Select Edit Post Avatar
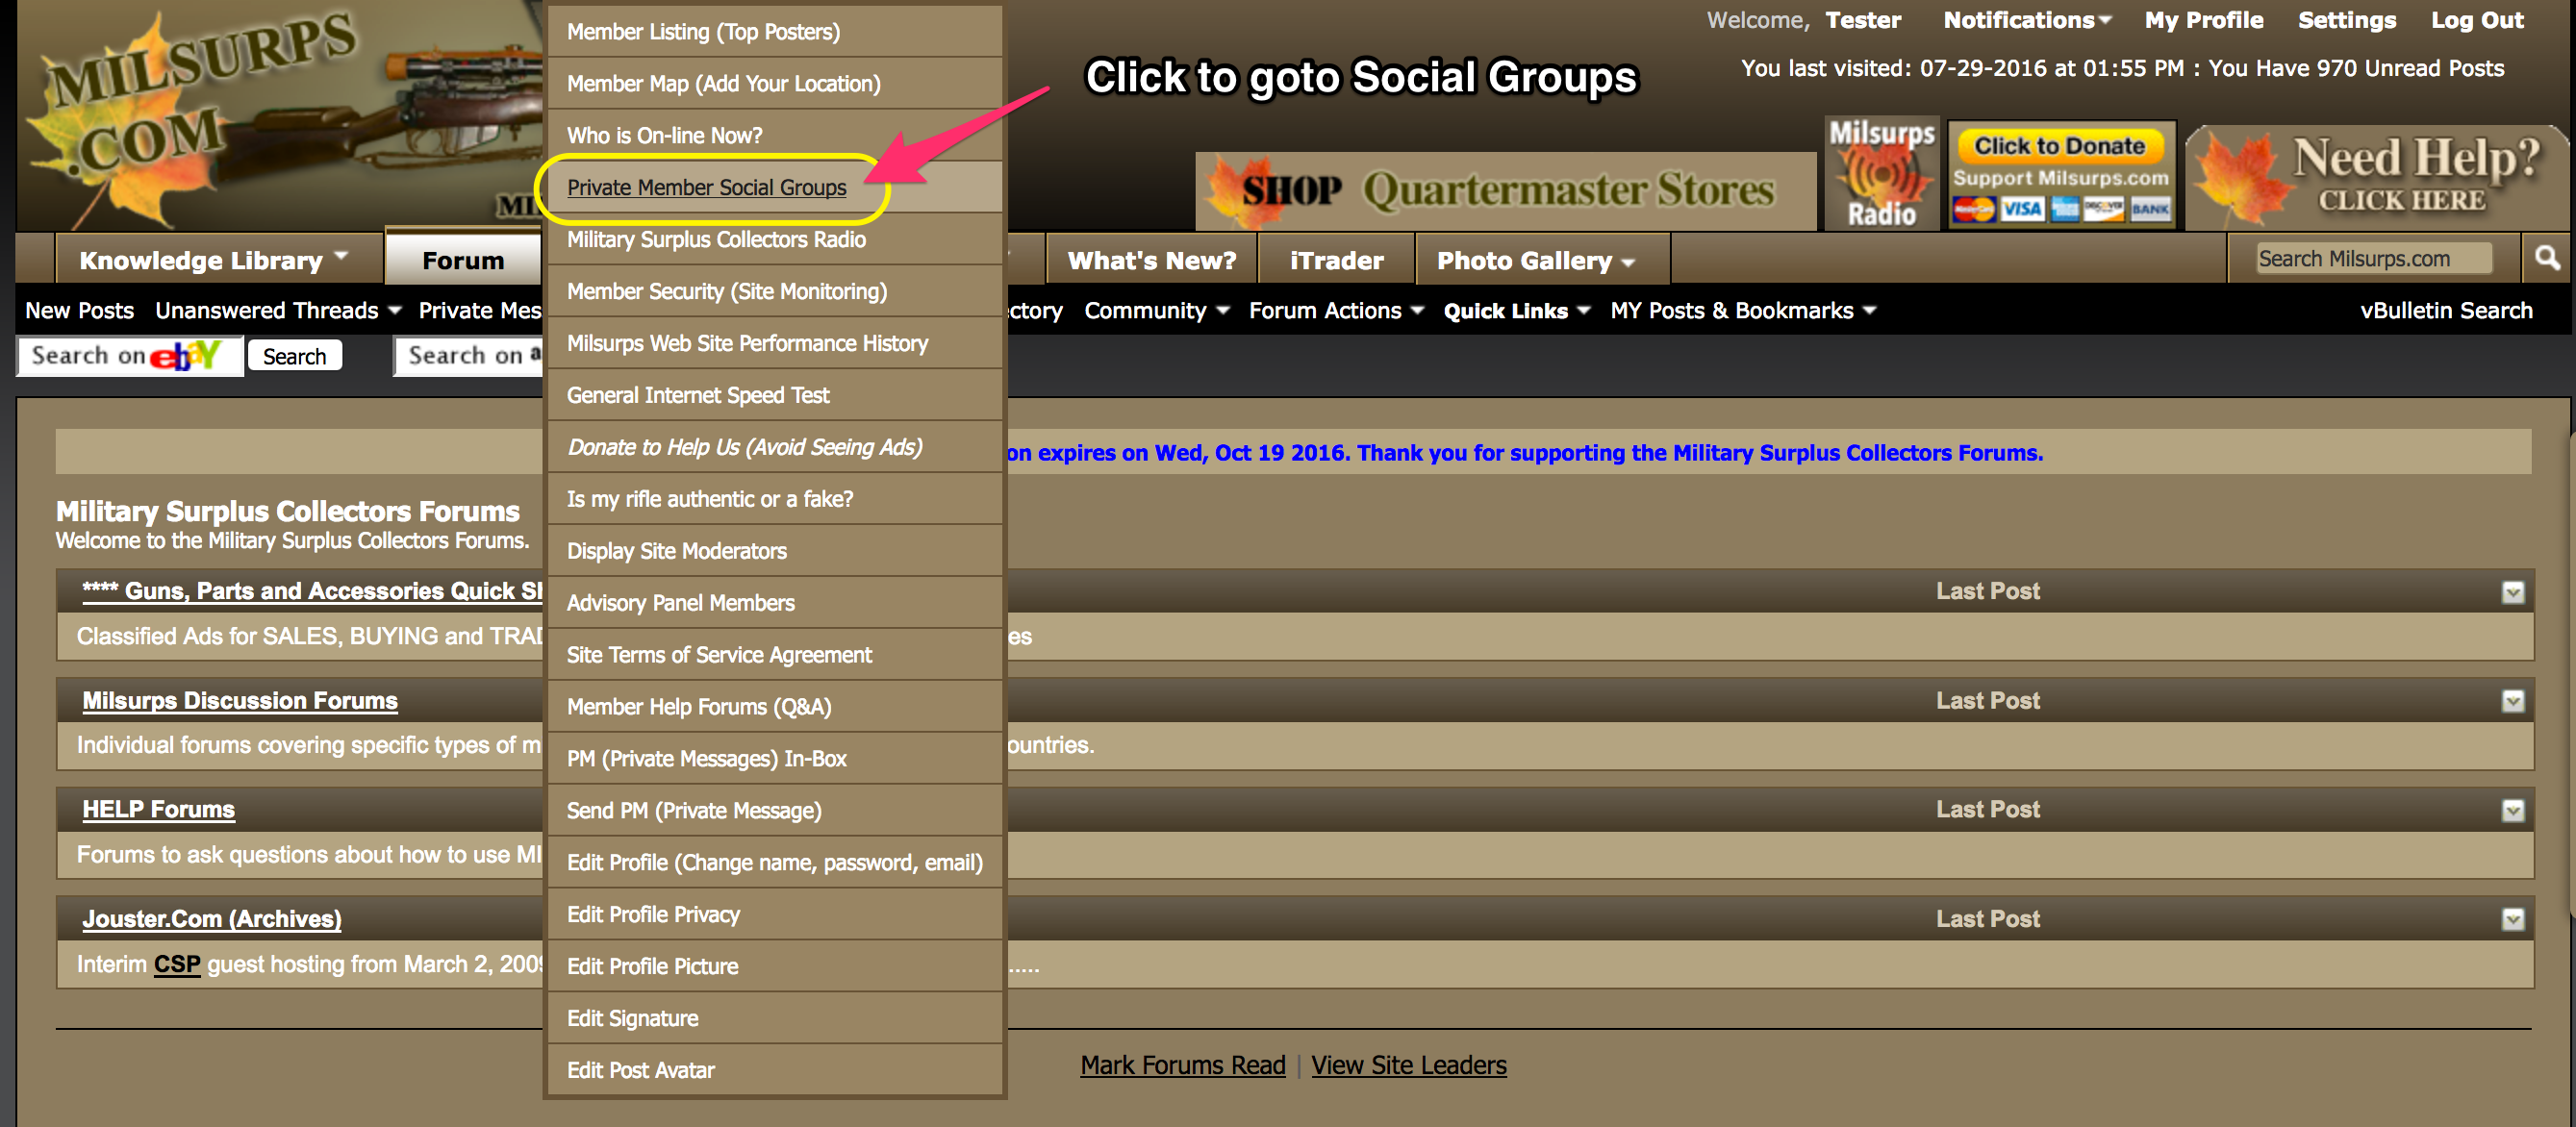2576x1127 pixels. pos(774,1070)
